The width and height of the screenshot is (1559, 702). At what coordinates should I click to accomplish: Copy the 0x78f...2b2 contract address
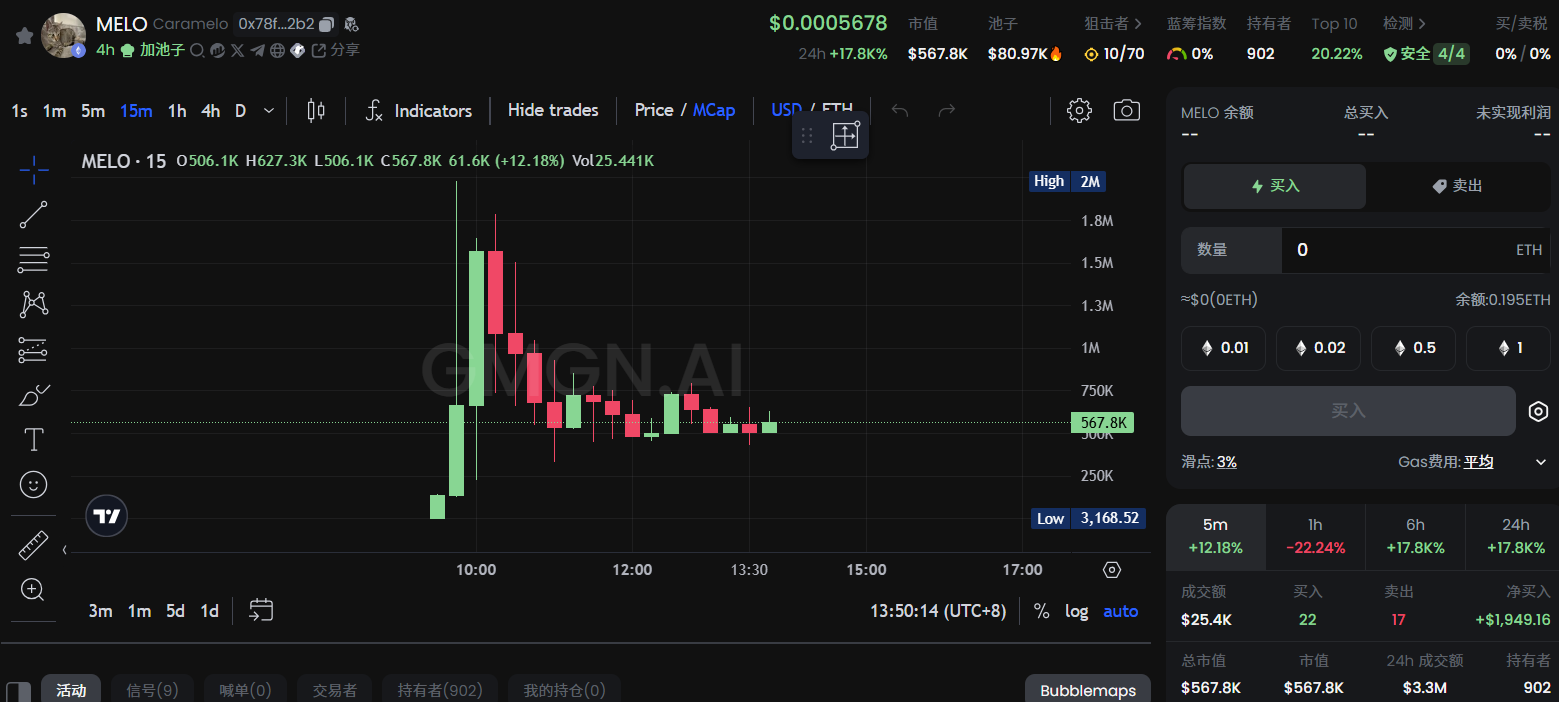(x=327, y=24)
